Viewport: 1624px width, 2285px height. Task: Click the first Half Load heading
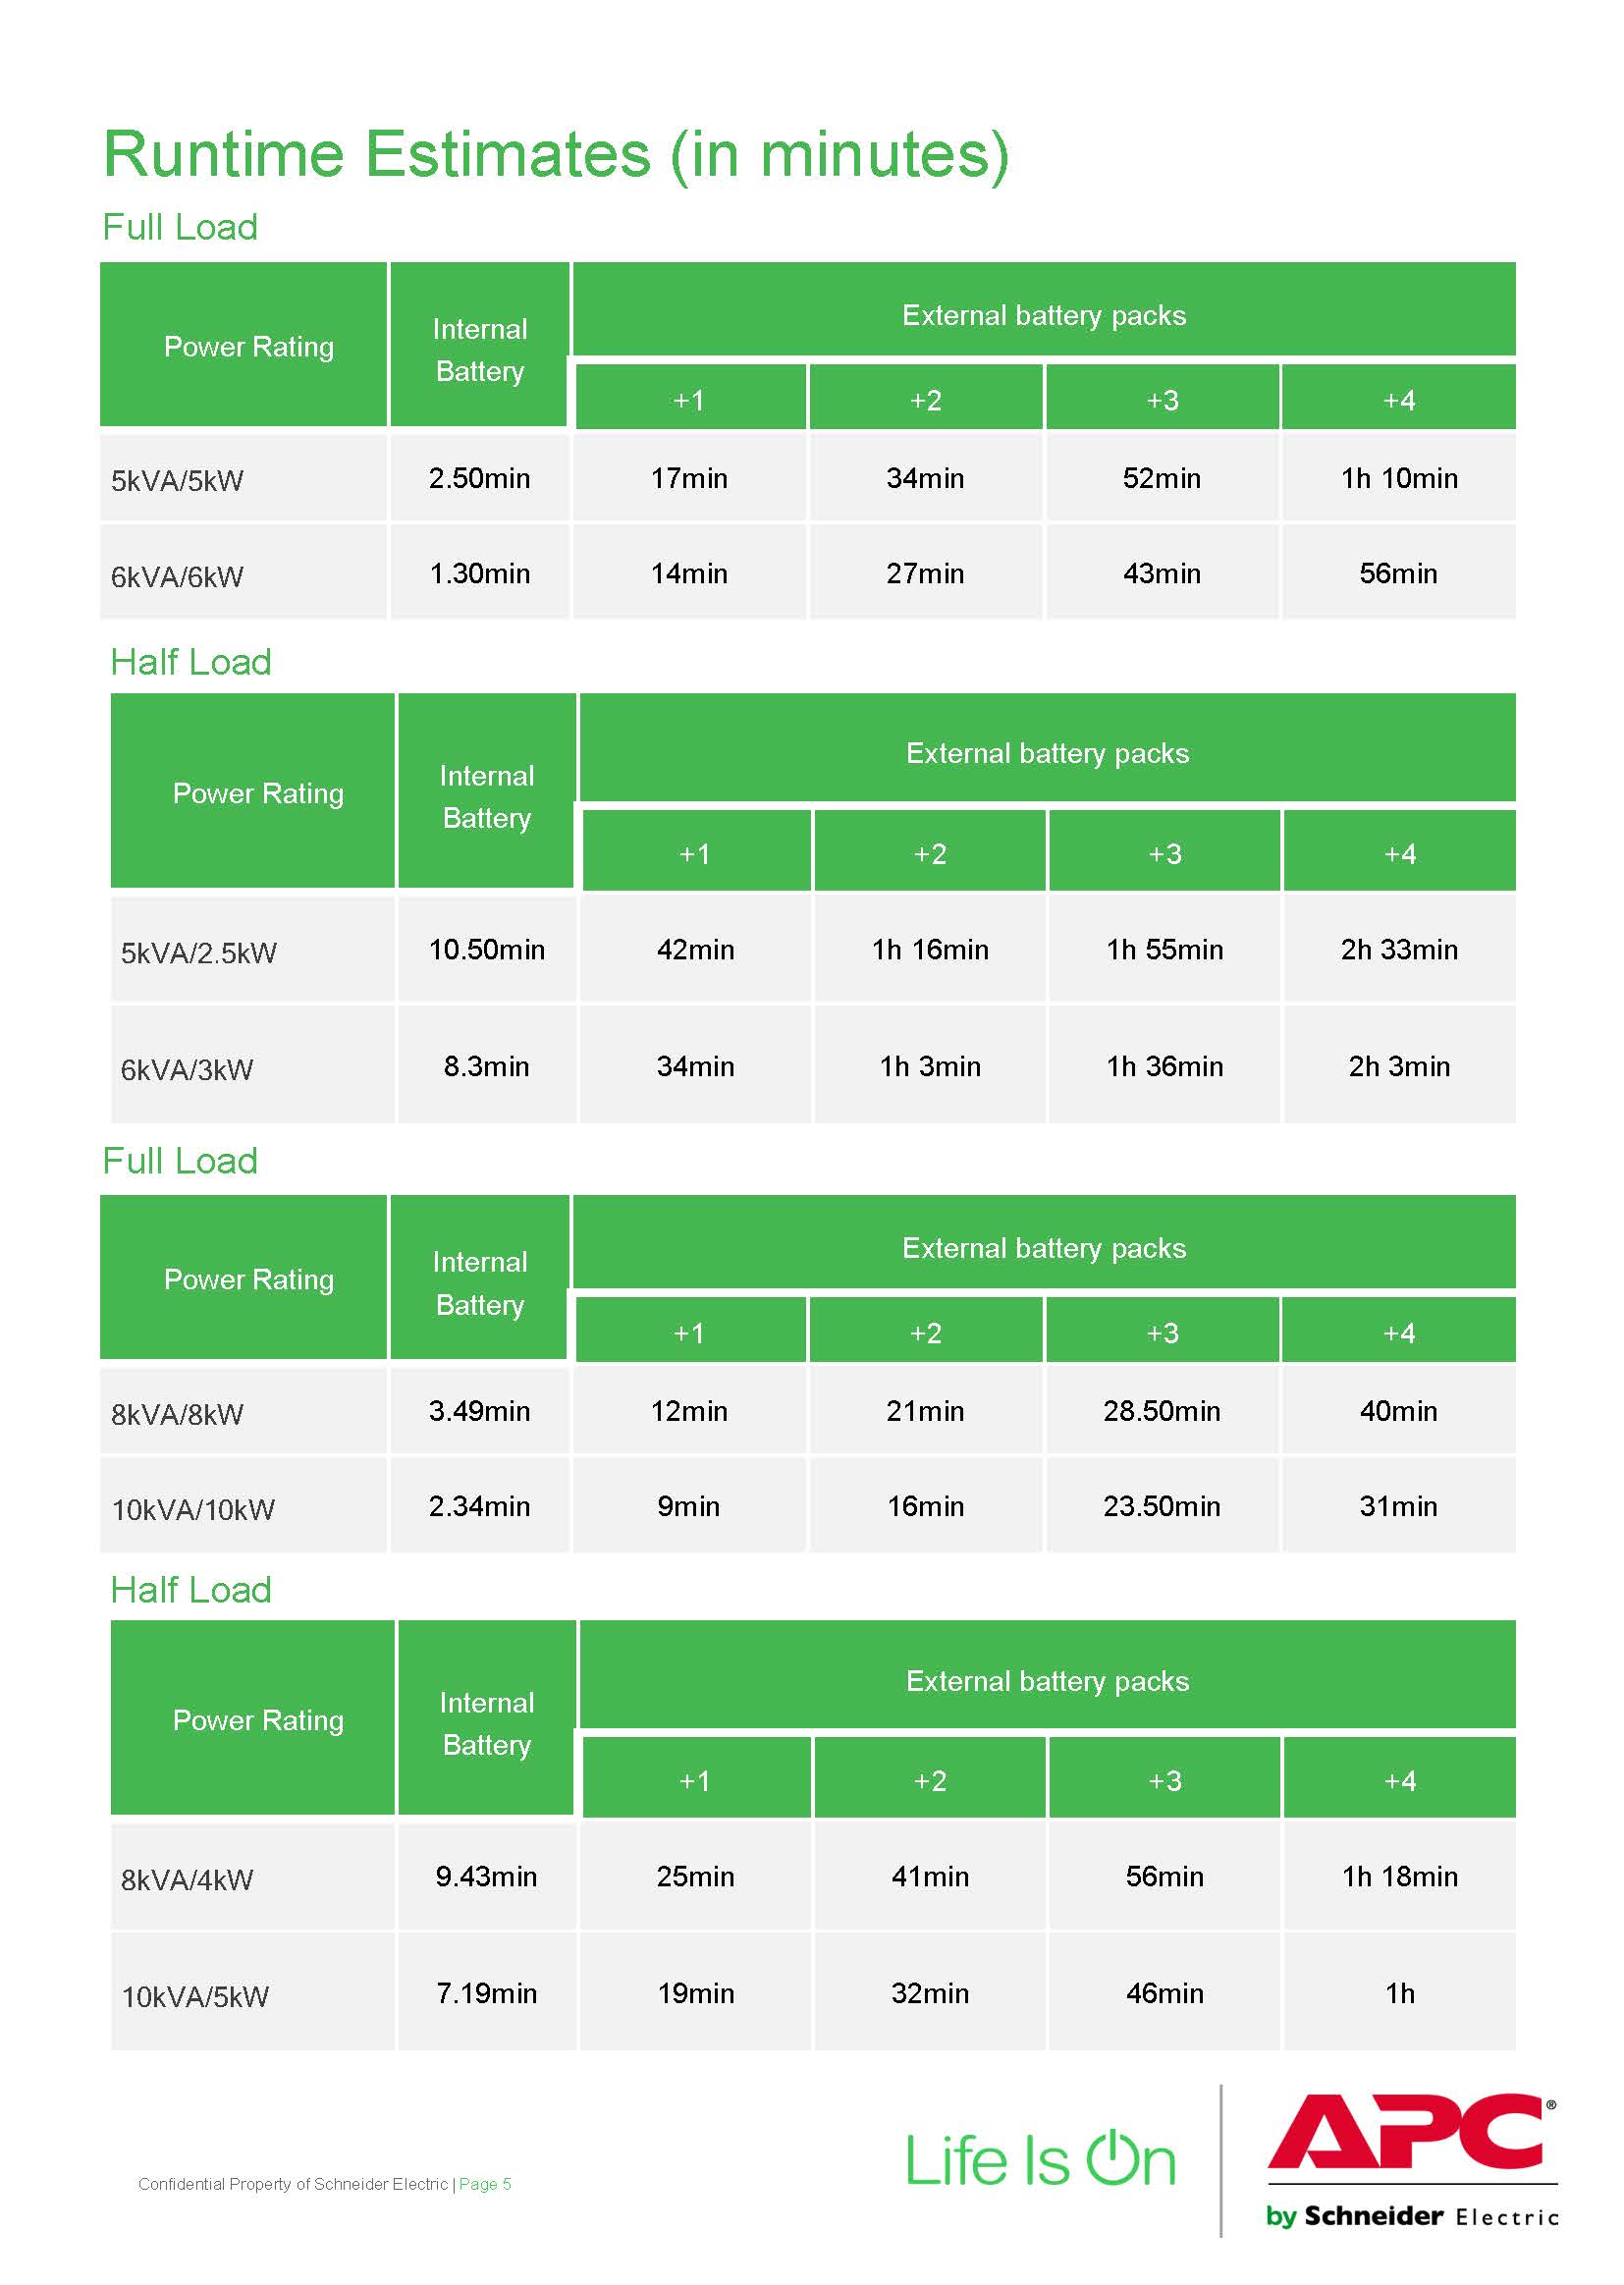[x=190, y=662]
